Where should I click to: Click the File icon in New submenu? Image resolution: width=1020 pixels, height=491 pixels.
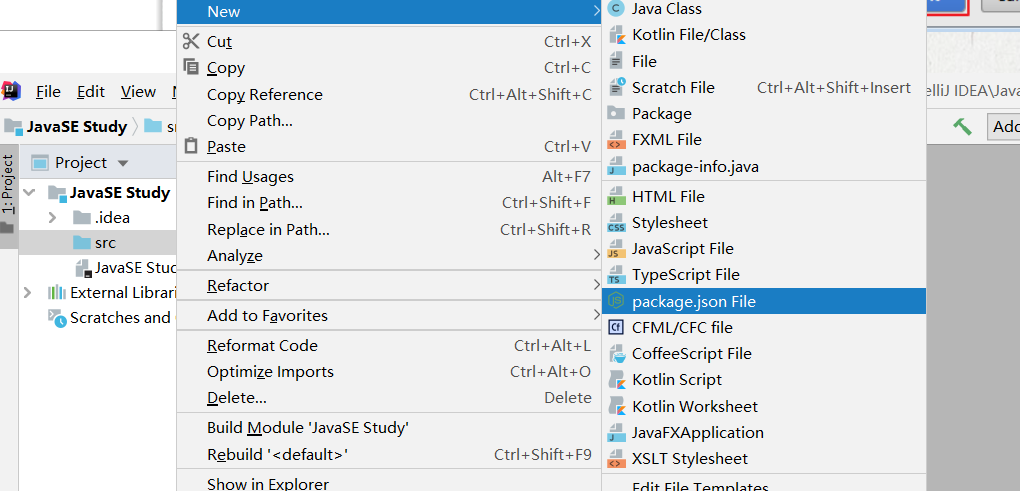[615, 61]
